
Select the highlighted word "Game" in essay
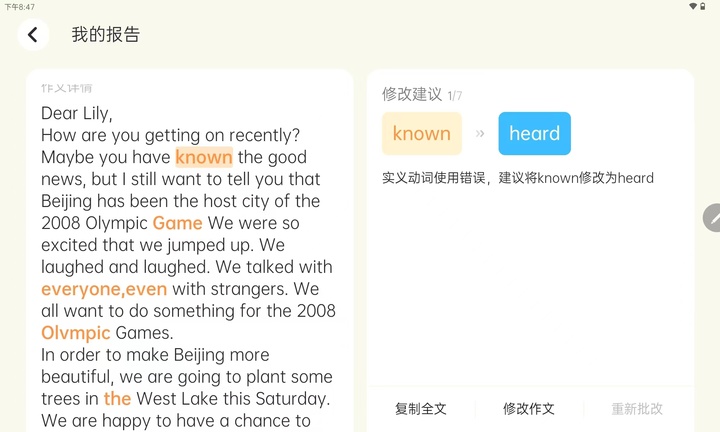[177, 223]
